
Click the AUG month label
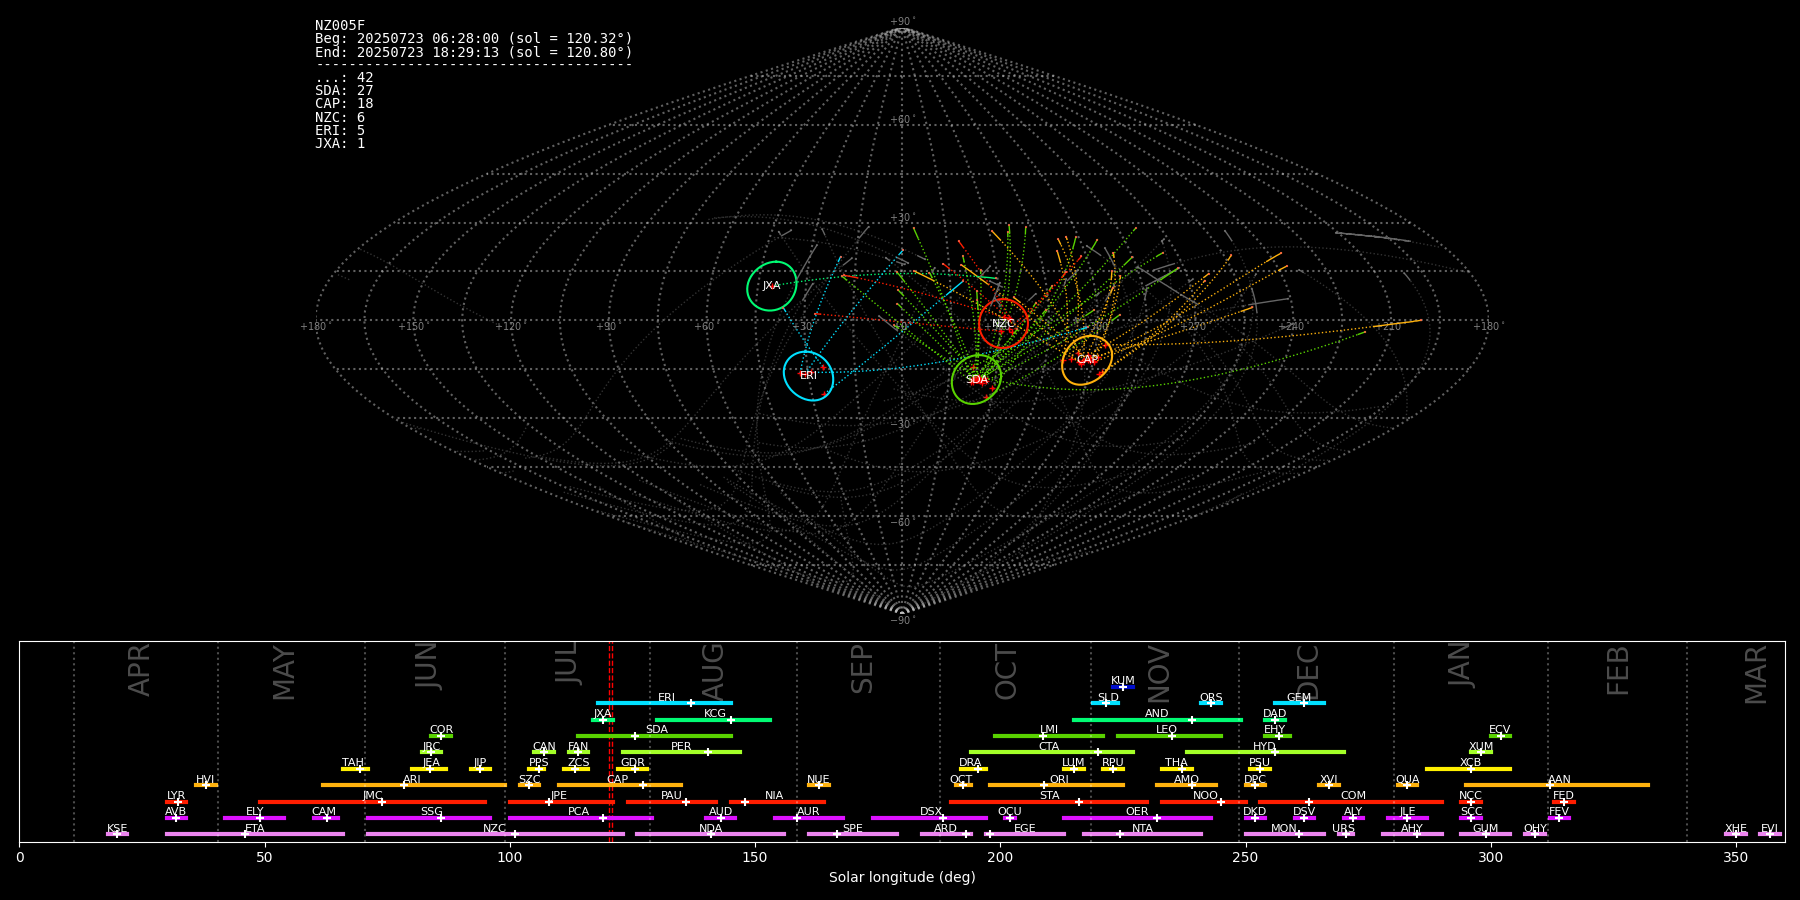[x=712, y=671]
